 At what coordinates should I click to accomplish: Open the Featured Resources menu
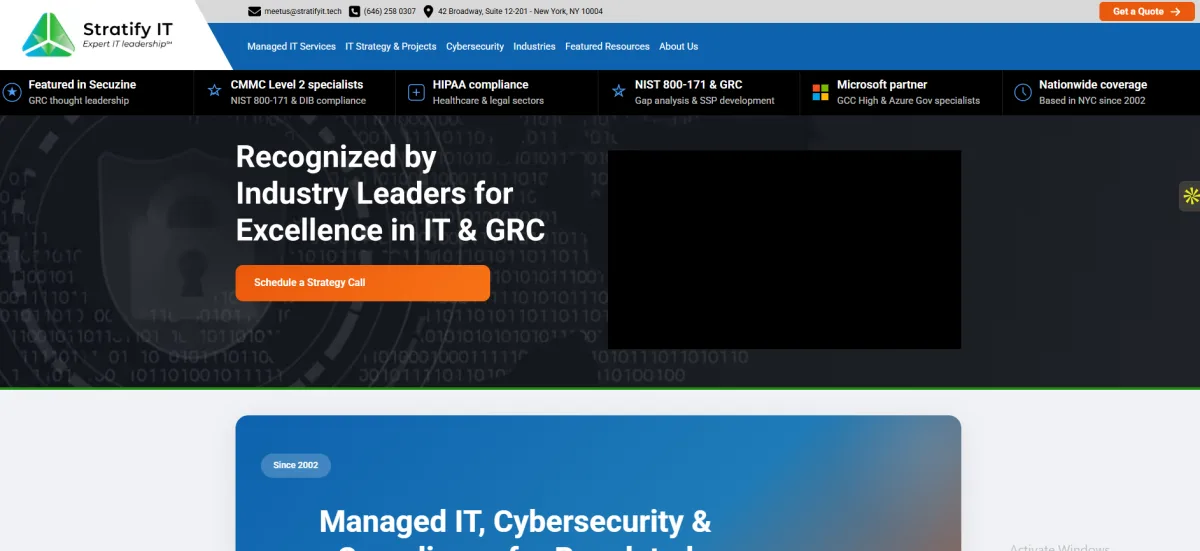click(x=607, y=46)
